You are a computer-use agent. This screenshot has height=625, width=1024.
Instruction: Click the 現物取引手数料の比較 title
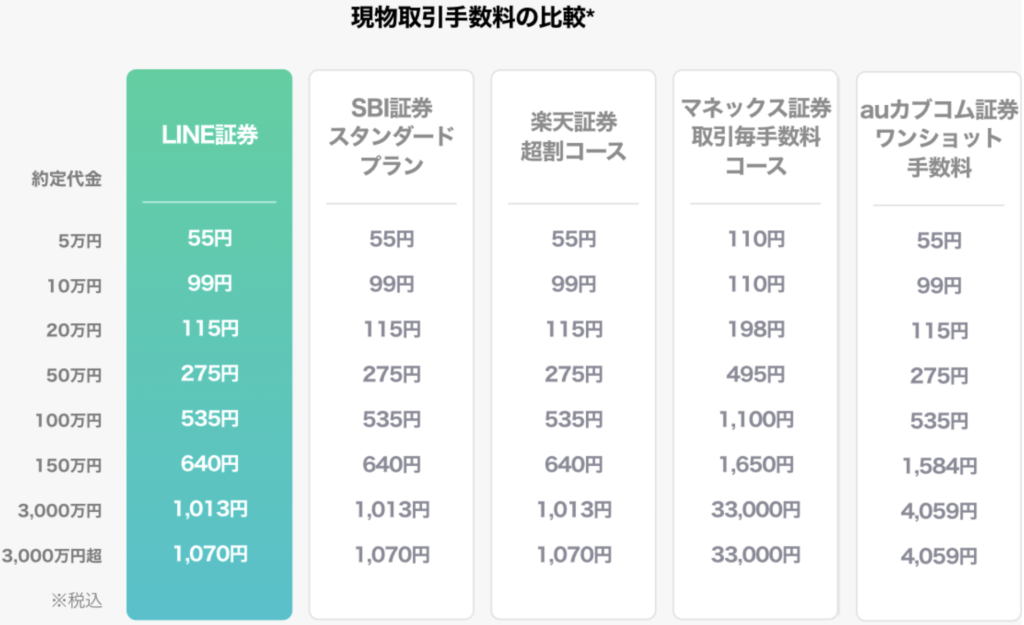(473, 18)
